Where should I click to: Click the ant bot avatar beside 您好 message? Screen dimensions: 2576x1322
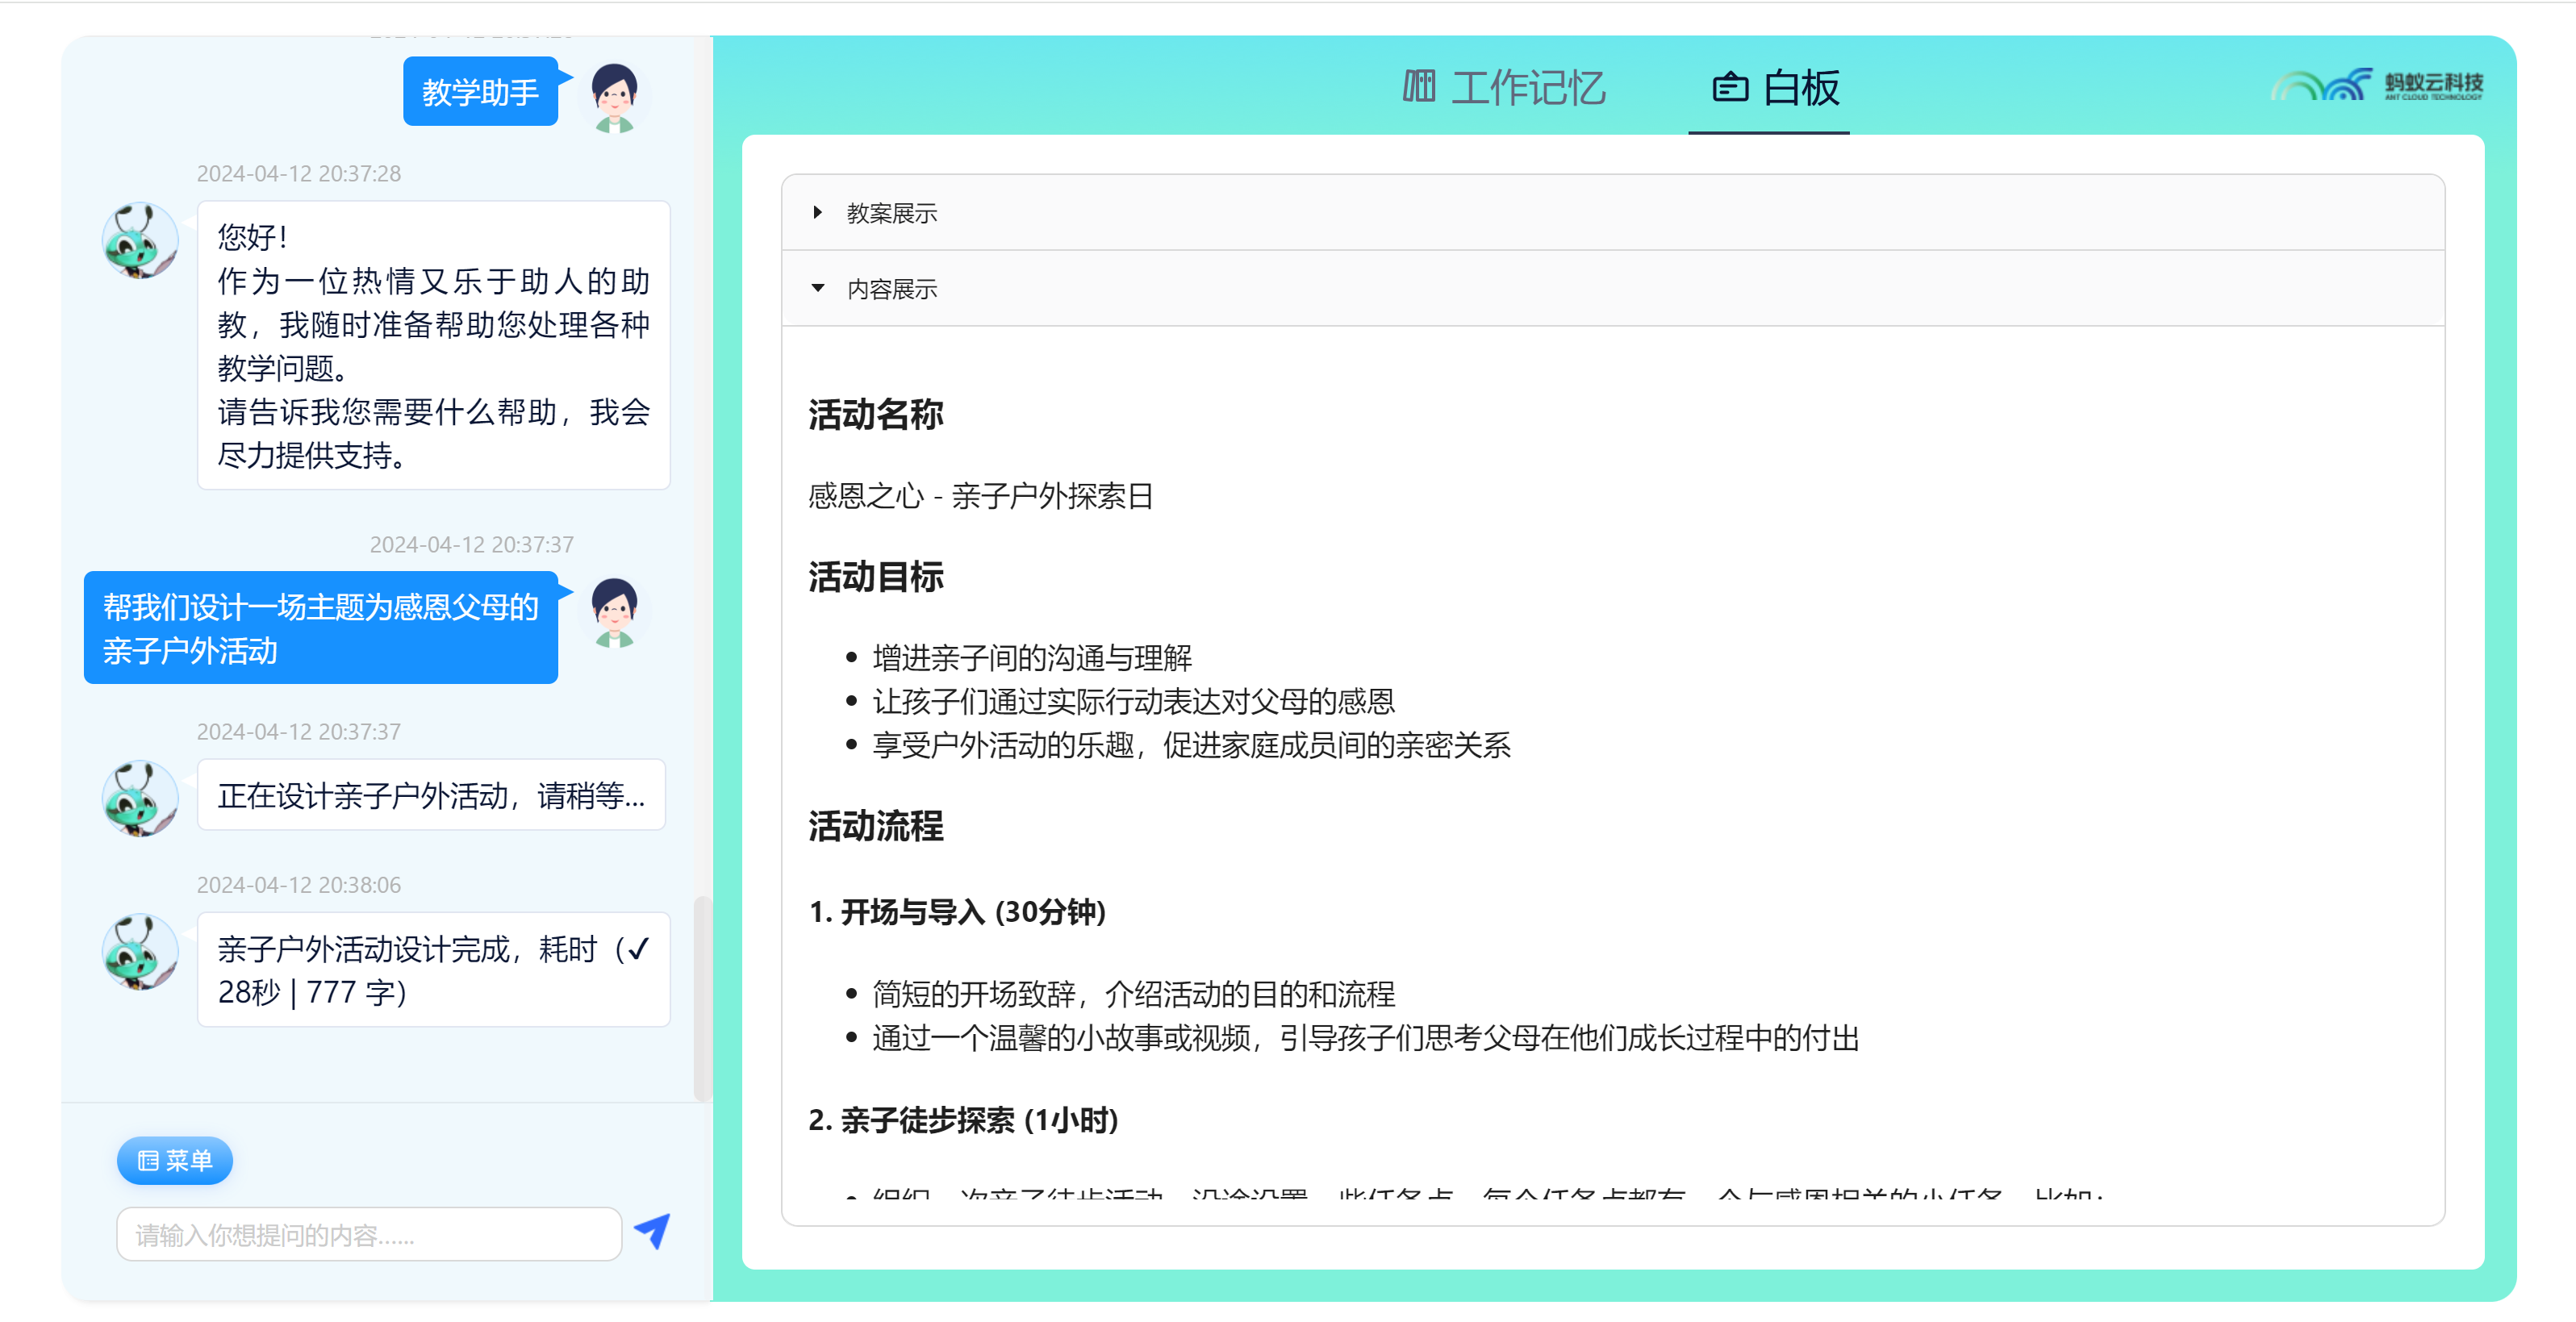click(140, 240)
